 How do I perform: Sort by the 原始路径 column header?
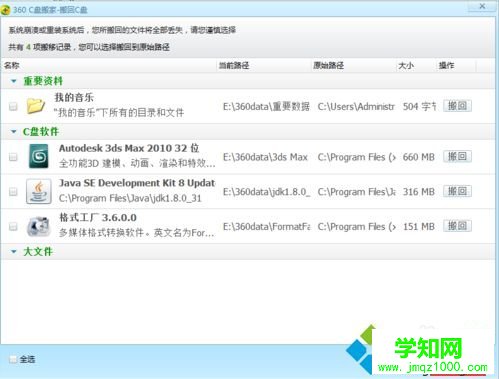point(354,65)
